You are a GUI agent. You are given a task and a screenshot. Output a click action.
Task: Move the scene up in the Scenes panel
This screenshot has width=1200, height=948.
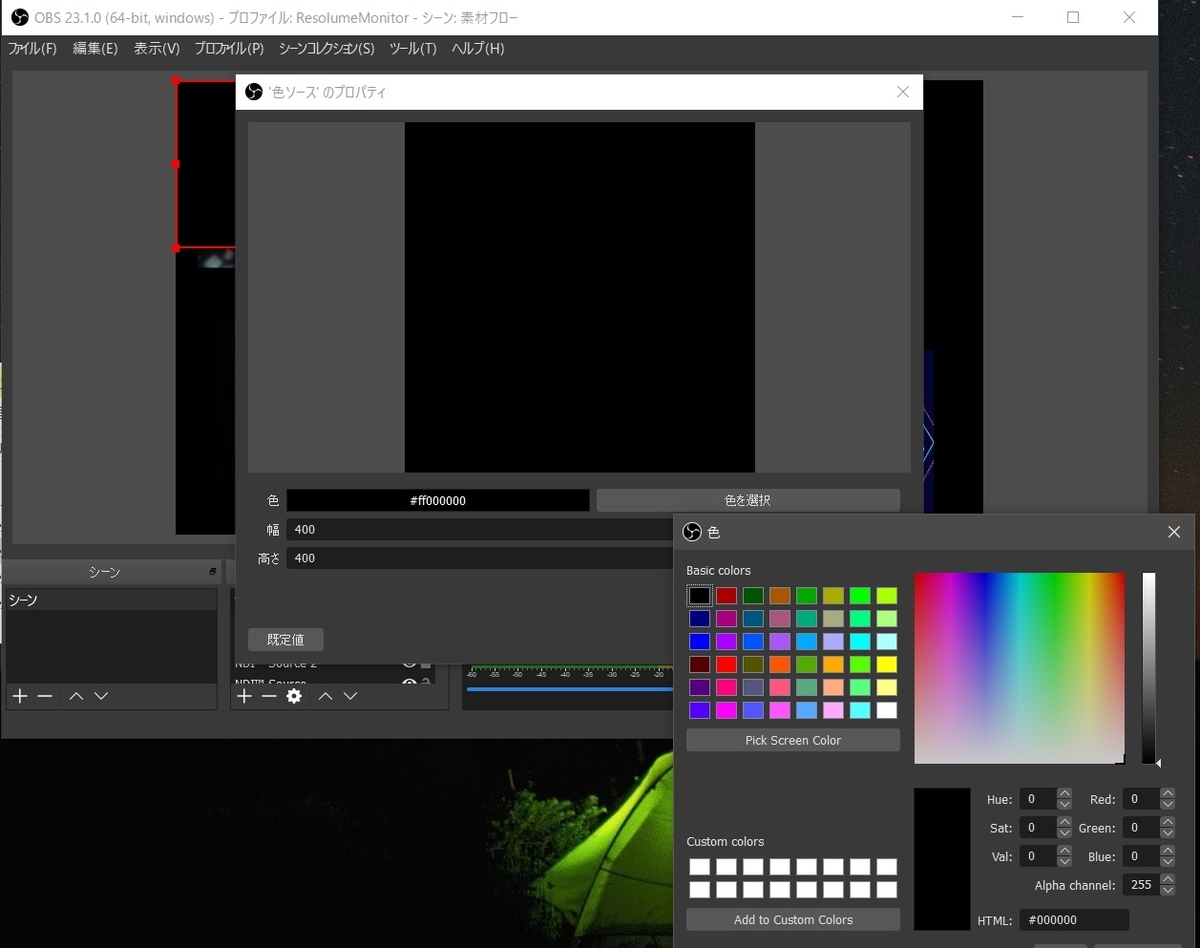coord(76,696)
